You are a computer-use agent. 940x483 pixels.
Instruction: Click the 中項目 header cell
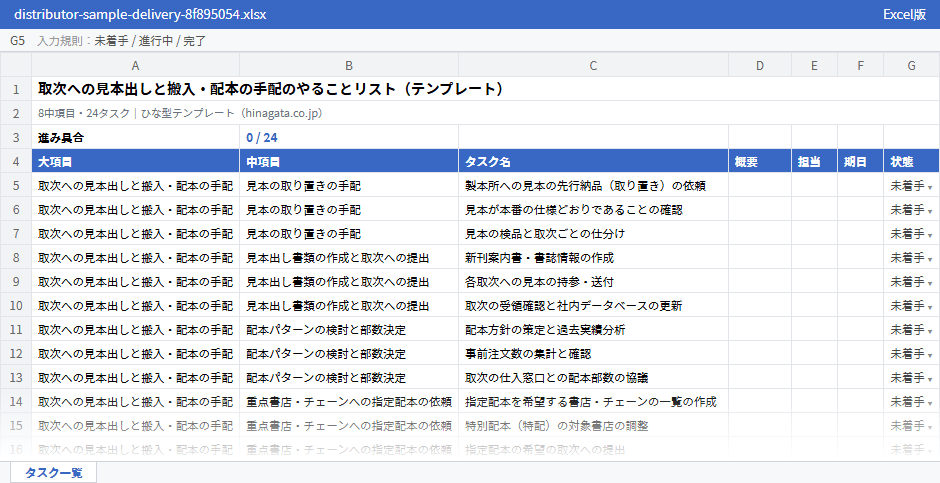coord(349,162)
